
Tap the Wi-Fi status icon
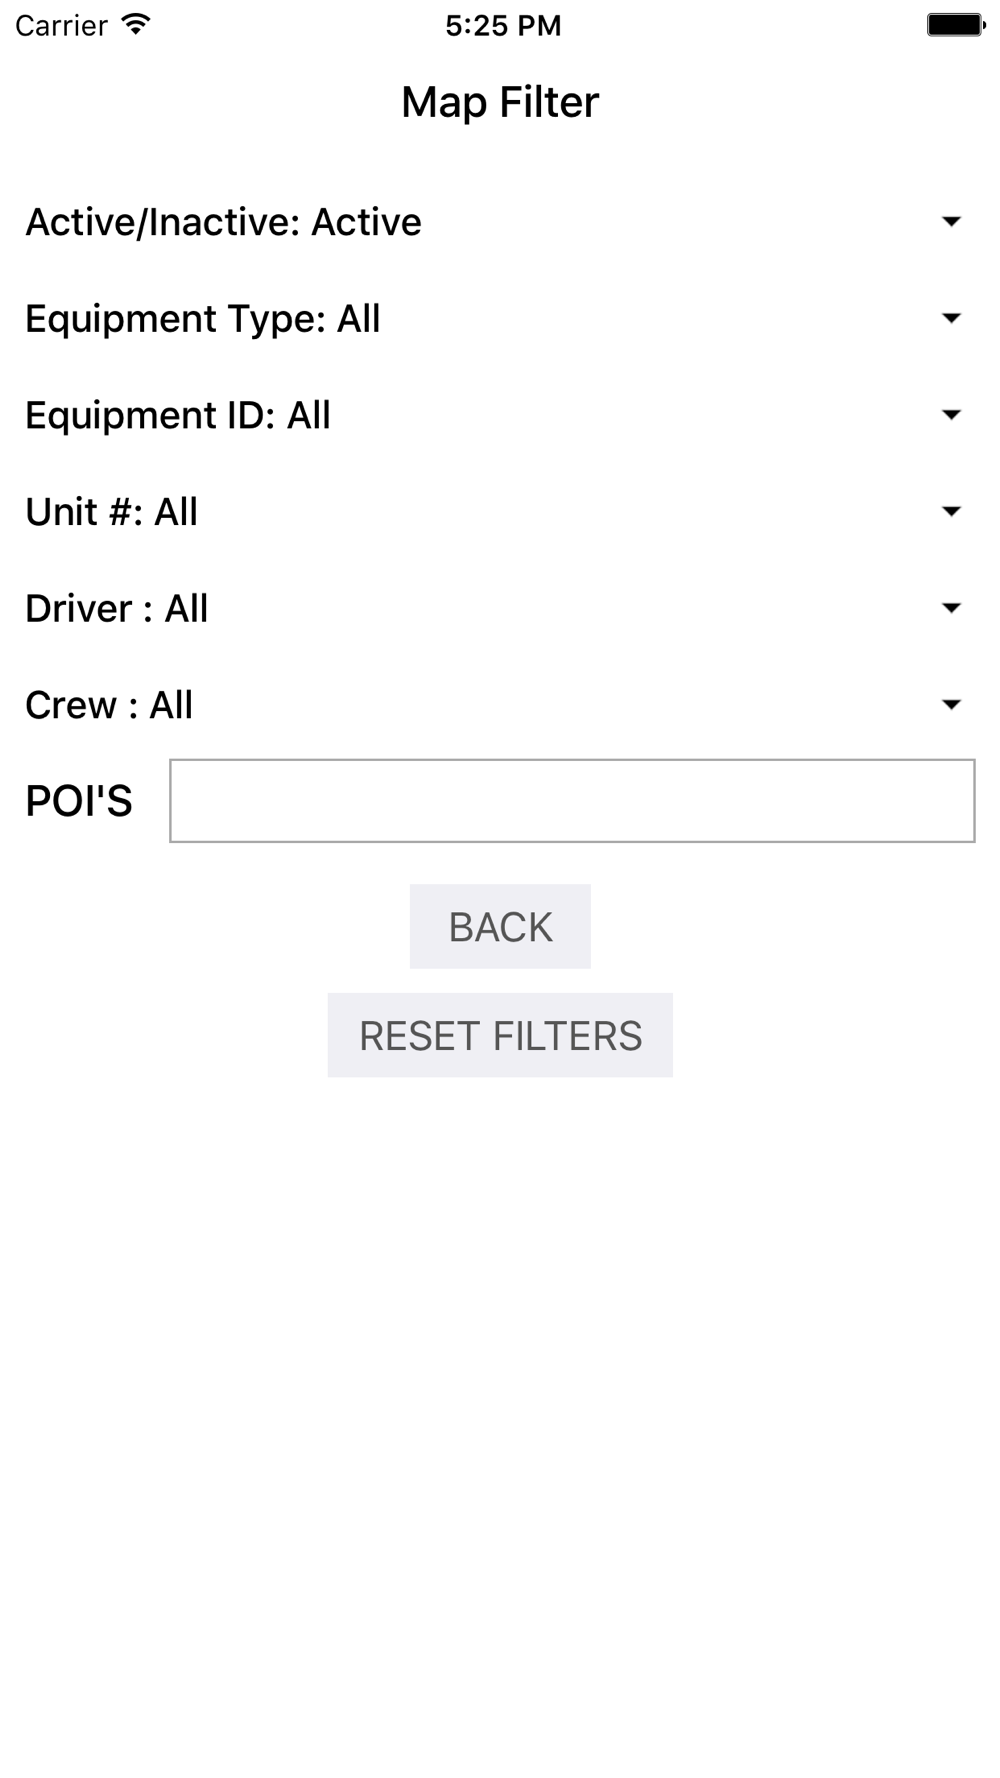[x=135, y=24]
